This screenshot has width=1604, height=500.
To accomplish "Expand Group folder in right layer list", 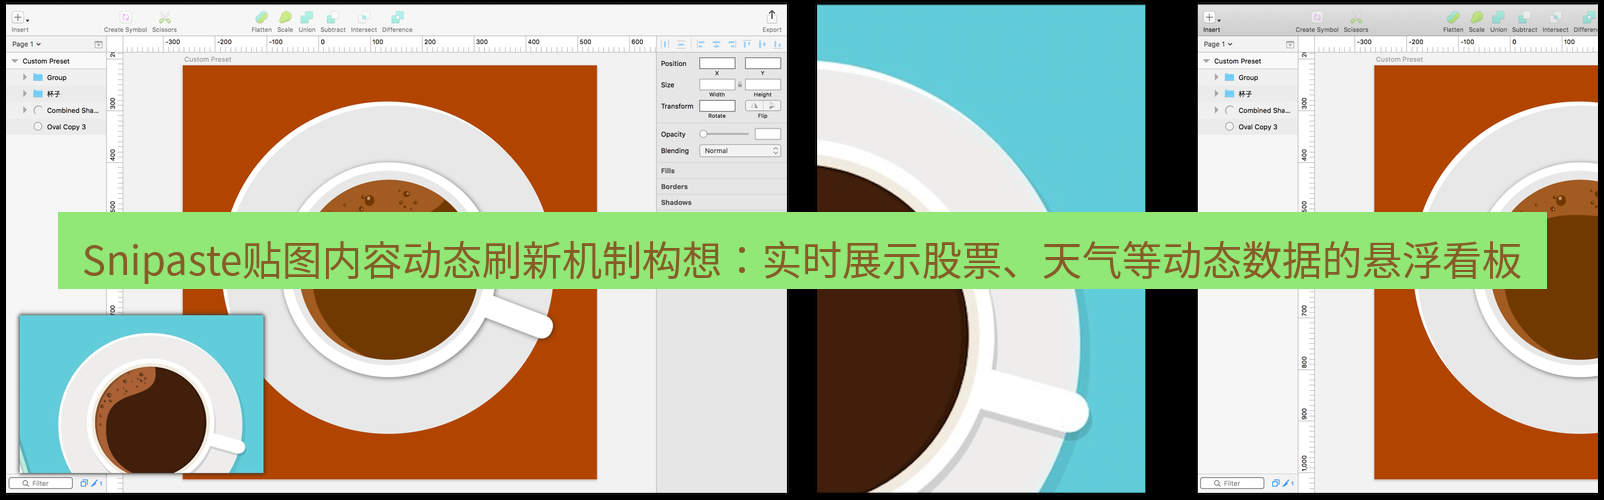I will (x=1217, y=77).
